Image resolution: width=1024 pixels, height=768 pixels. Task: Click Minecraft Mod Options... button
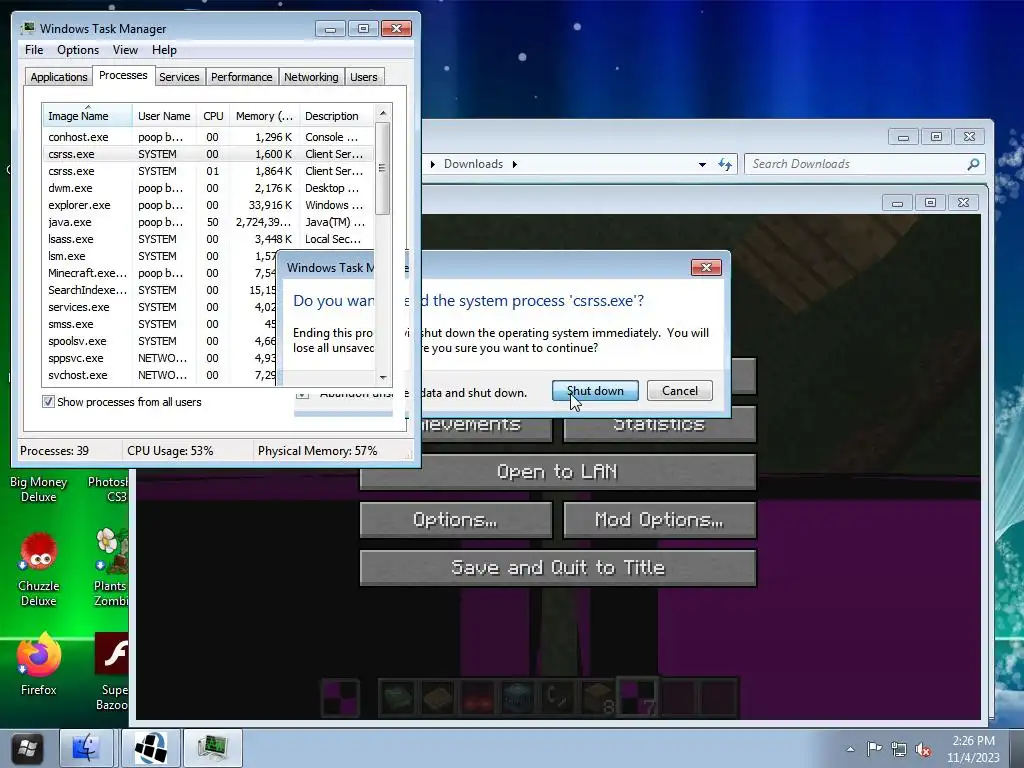coord(660,520)
